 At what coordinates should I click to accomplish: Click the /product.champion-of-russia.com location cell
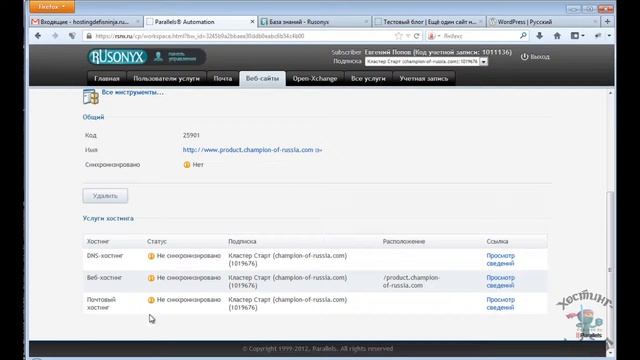click(411, 282)
